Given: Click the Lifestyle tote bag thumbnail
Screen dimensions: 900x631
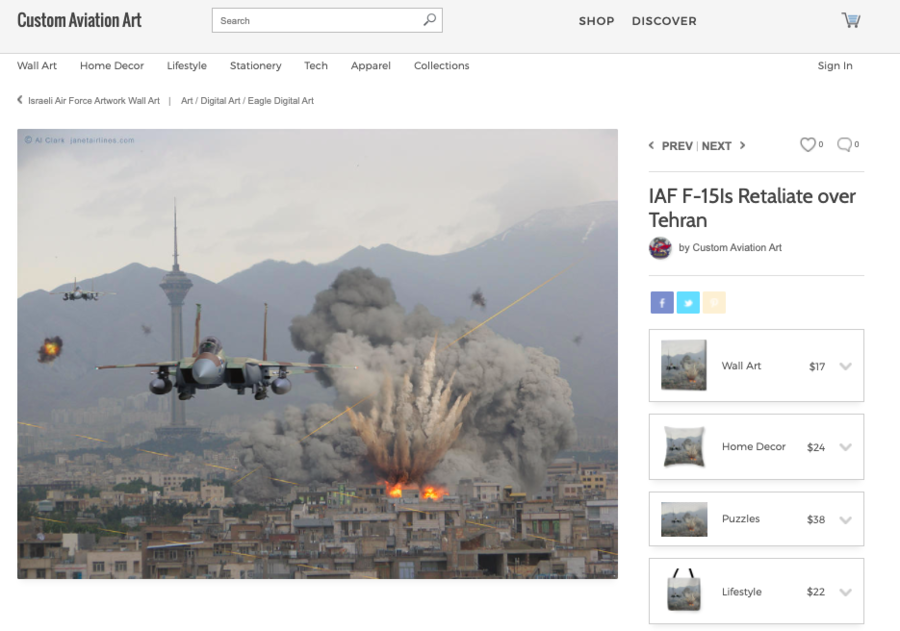Looking at the screenshot, I should (x=684, y=591).
